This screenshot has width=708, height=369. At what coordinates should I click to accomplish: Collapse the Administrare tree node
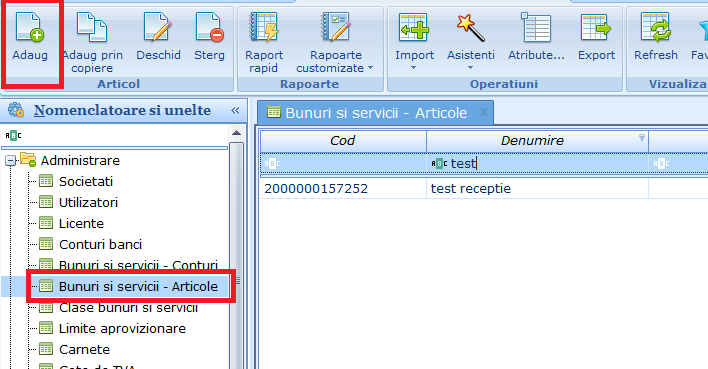(10, 160)
